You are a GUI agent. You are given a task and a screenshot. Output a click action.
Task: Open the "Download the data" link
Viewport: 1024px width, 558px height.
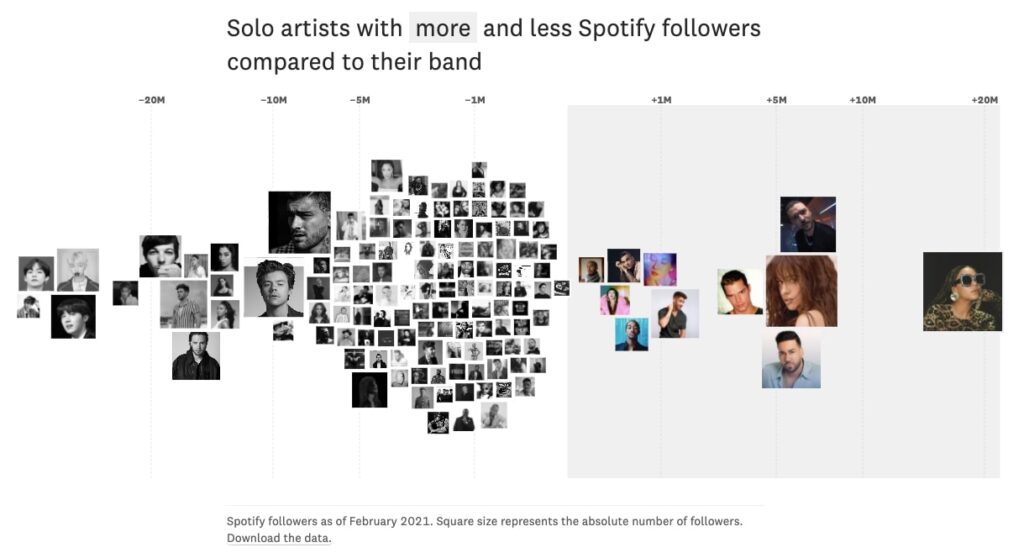click(278, 538)
